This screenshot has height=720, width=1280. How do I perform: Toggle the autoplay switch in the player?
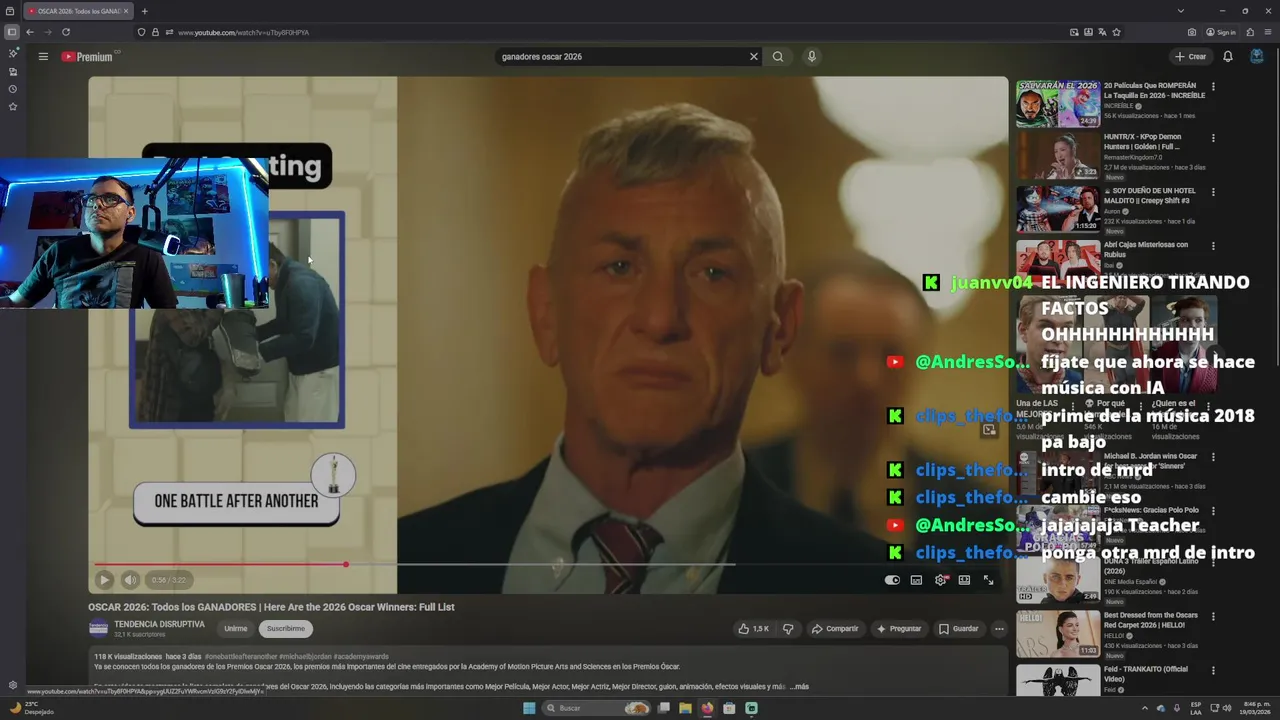tap(892, 580)
